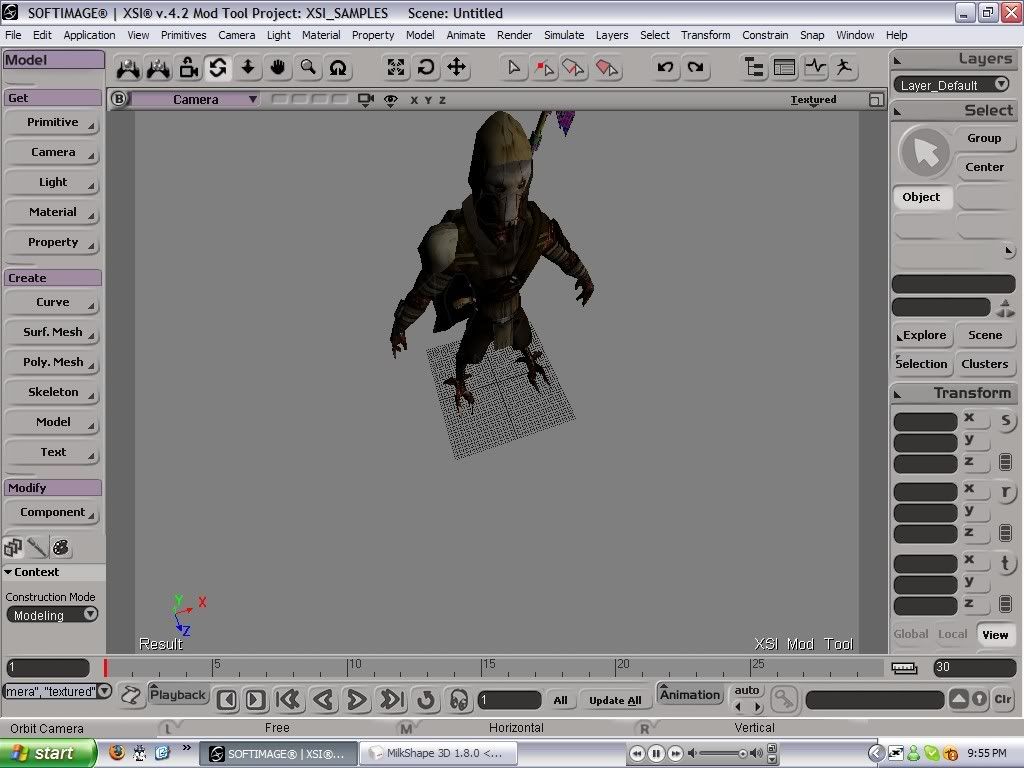Click the large Select arrow button
This screenshot has width=1024, height=768.
pyautogui.click(x=923, y=152)
